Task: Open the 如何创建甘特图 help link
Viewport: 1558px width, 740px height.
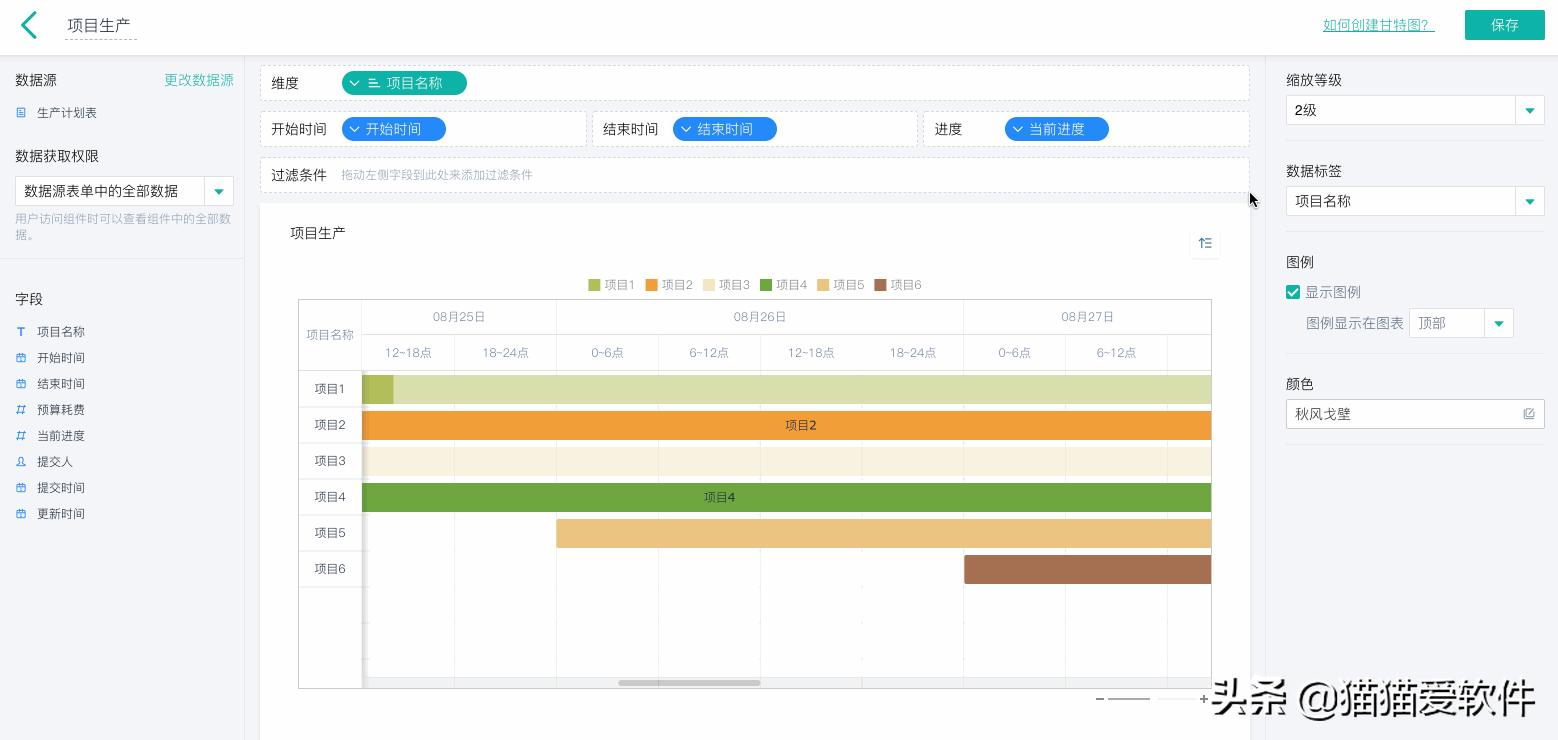Action: click(1378, 25)
